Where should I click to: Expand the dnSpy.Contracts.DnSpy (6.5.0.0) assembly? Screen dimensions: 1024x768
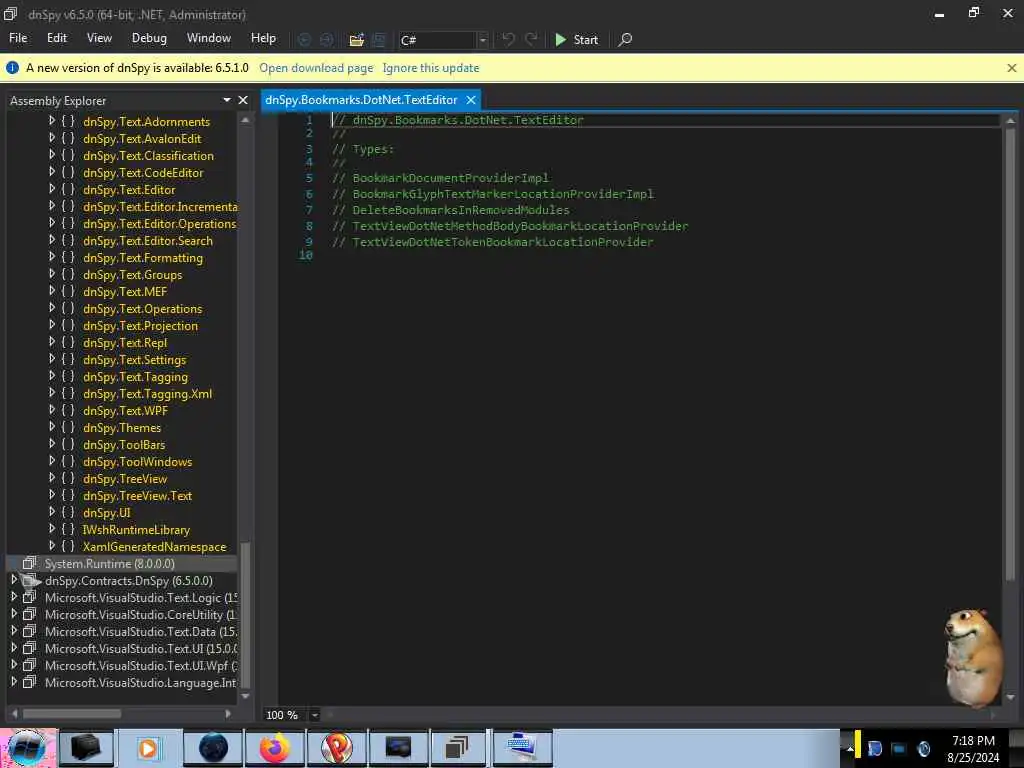[14, 579]
